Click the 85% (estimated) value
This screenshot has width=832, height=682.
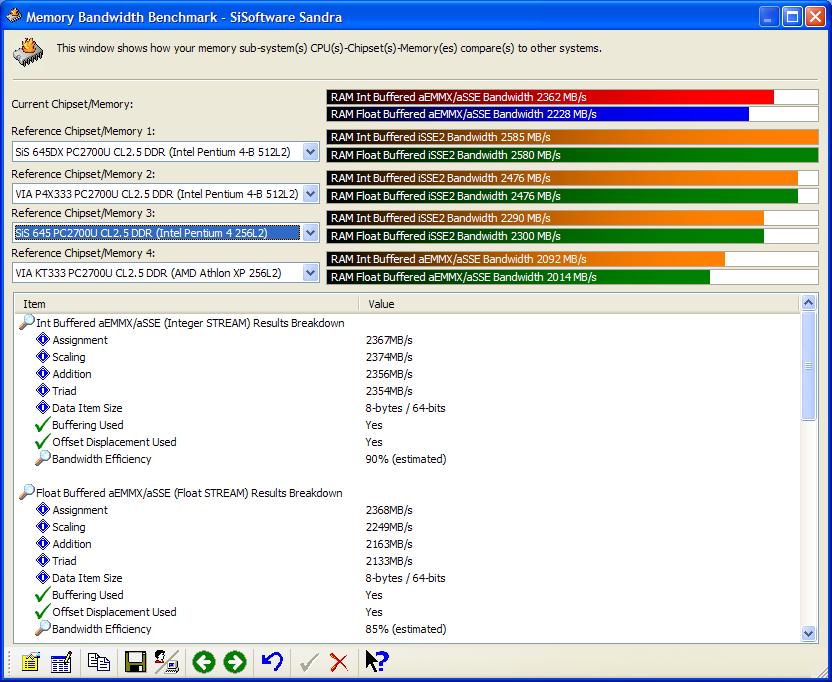coord(406,629)
